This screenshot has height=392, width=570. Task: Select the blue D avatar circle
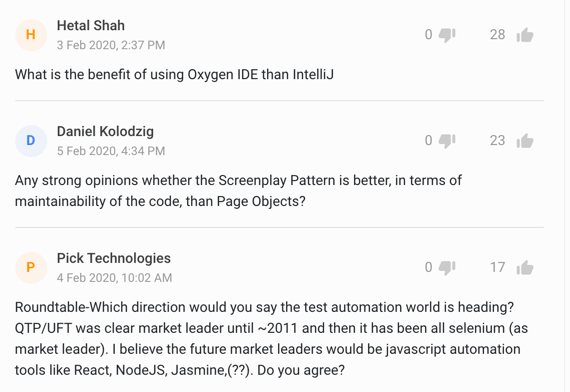coord(31,141)
